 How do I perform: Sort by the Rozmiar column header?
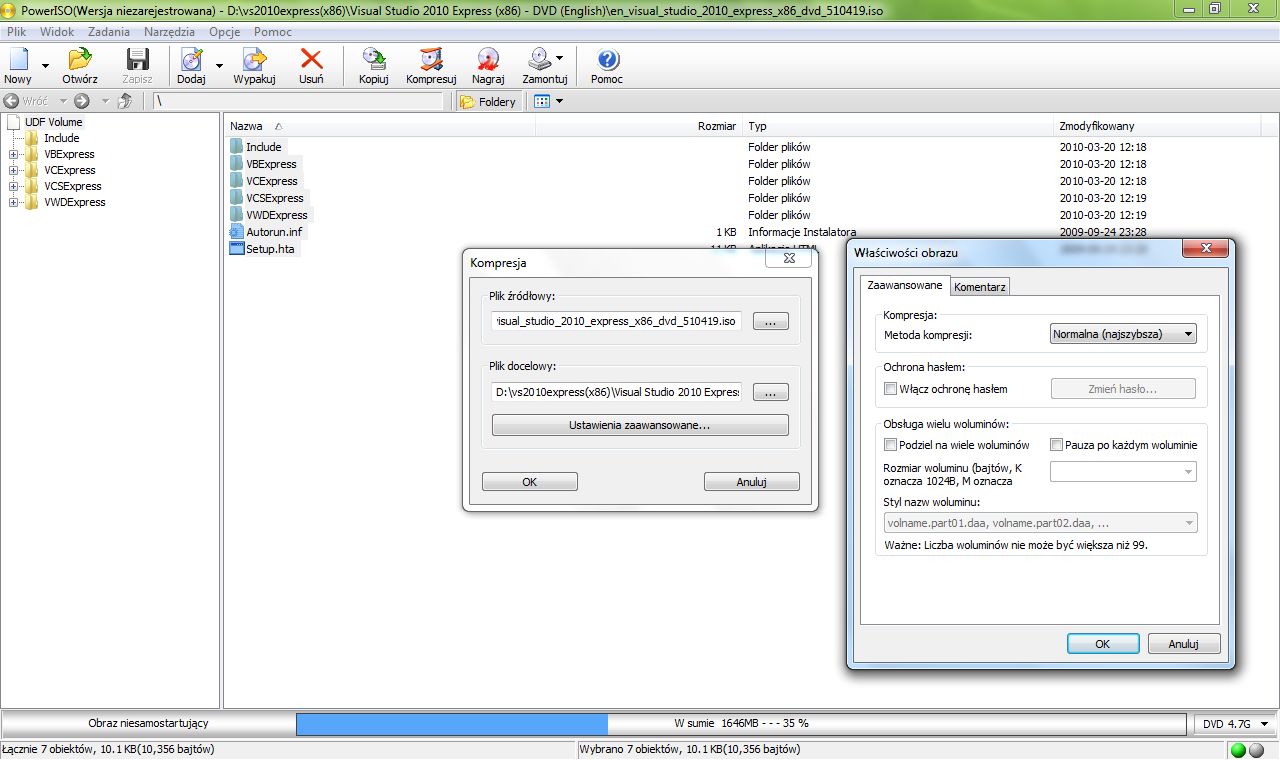[x=638, y=126]
